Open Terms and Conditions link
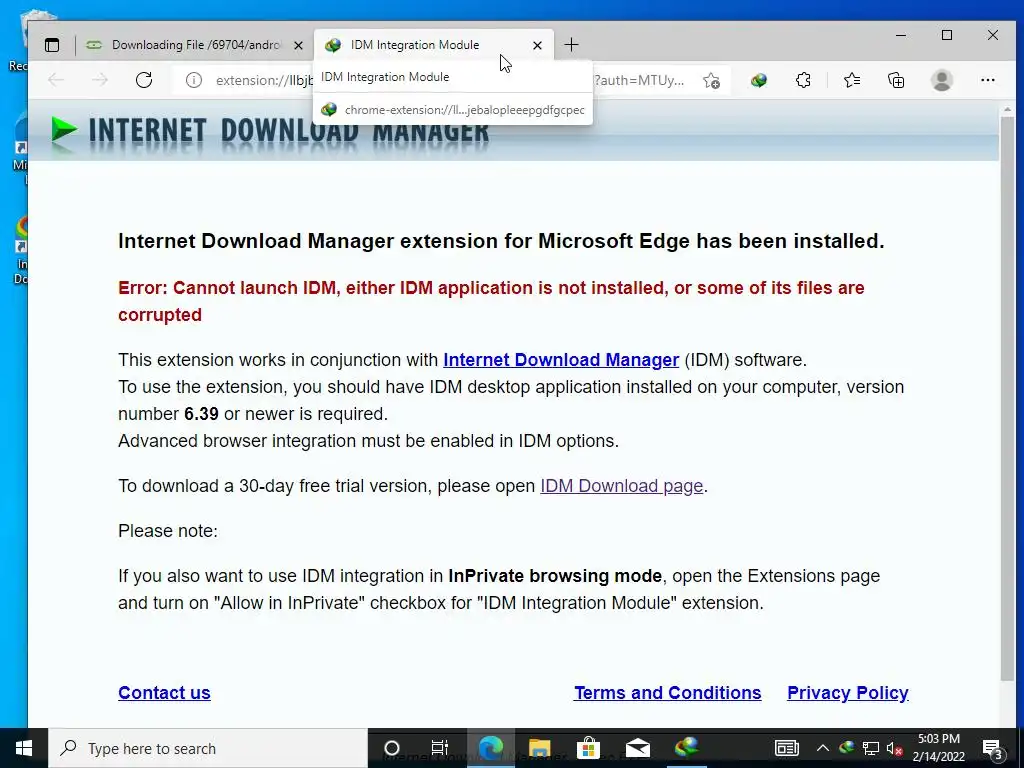This screenshot has height=768, width=1024. [x=667, y=693]
